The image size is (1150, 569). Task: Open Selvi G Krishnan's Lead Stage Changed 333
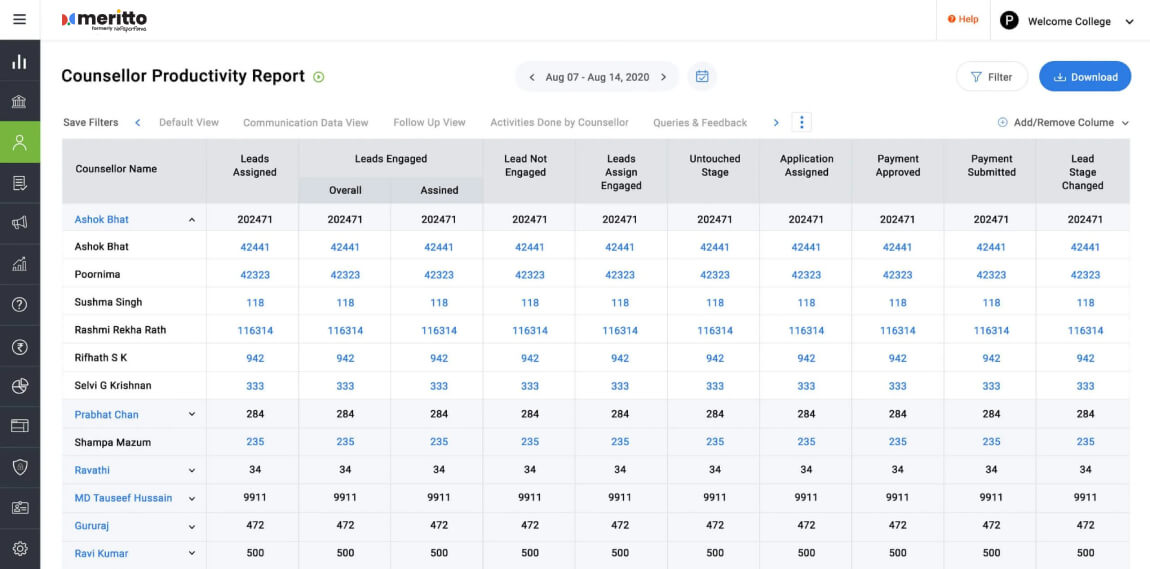[1085, 386]
